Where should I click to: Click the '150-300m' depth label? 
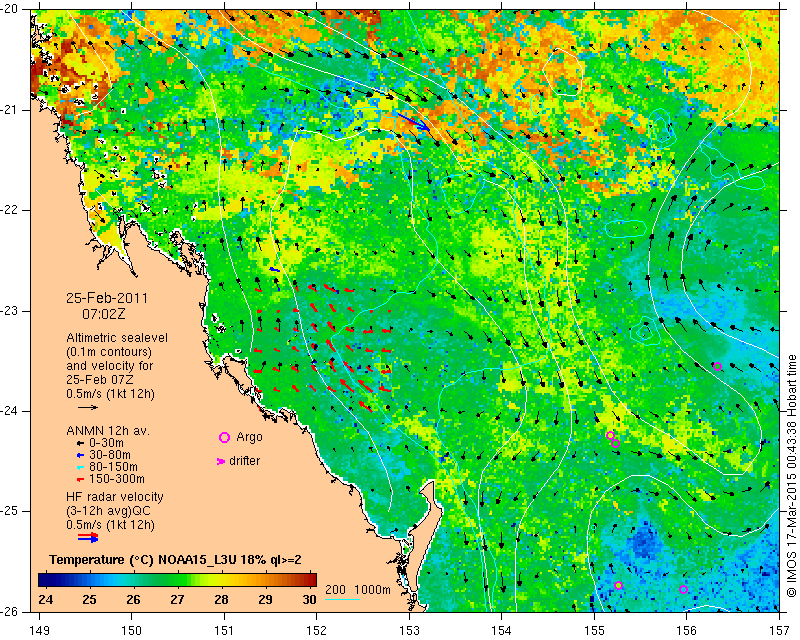click(x=117, y=479)
